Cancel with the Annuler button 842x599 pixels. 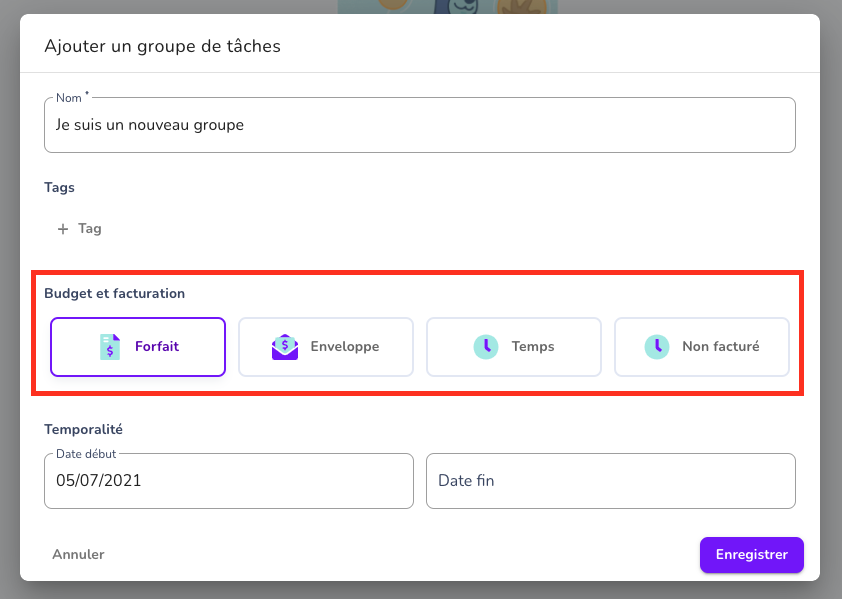78,554
